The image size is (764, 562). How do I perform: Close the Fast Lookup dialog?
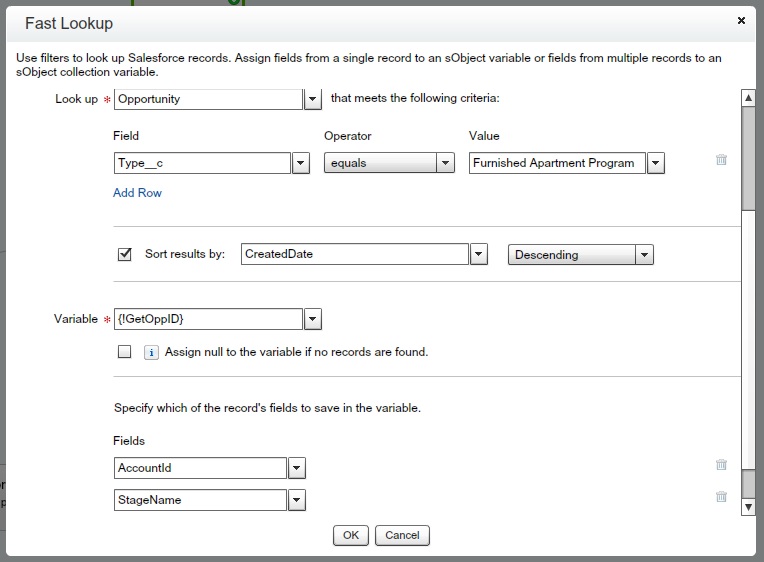741,20
